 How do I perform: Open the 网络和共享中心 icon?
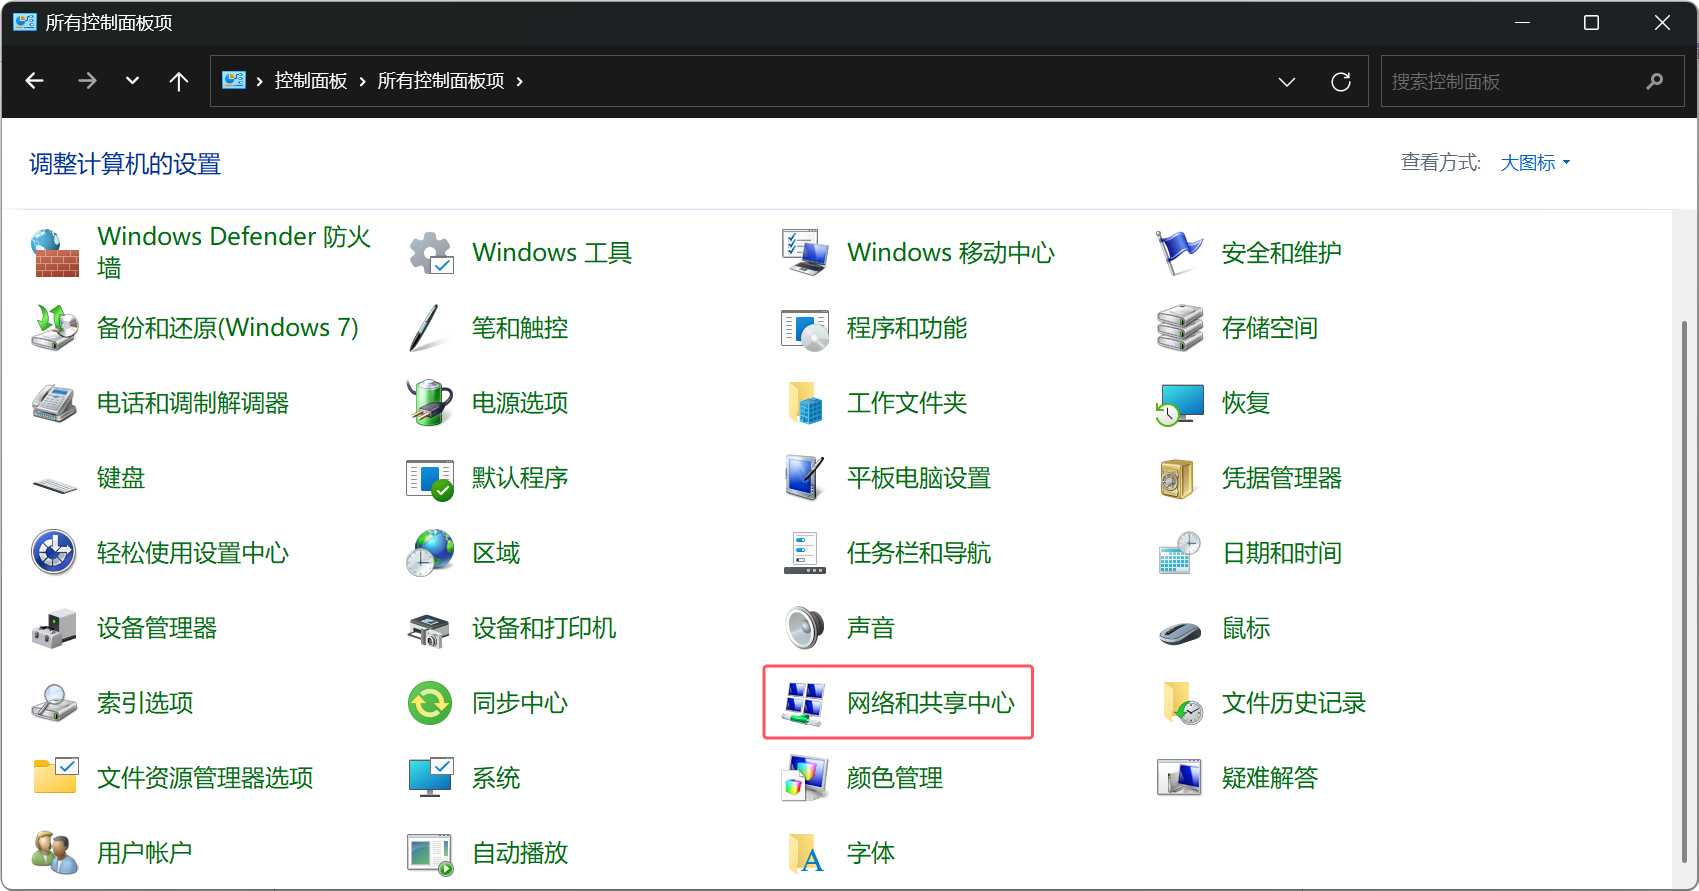tap(805, 703)
